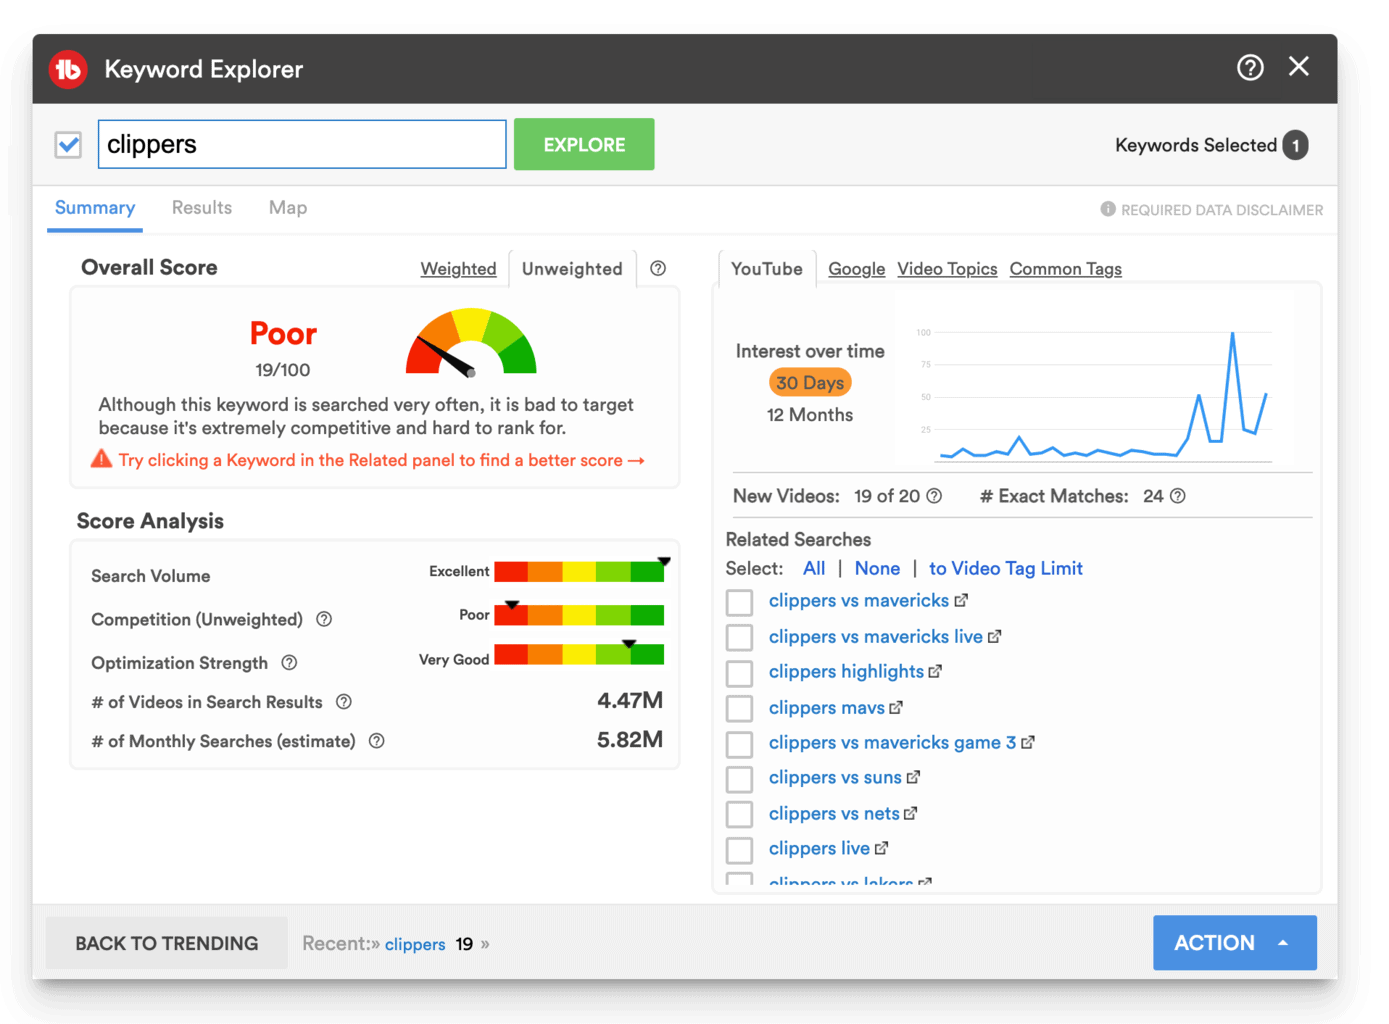Open external link icon for clippers live

pos(881,848)
